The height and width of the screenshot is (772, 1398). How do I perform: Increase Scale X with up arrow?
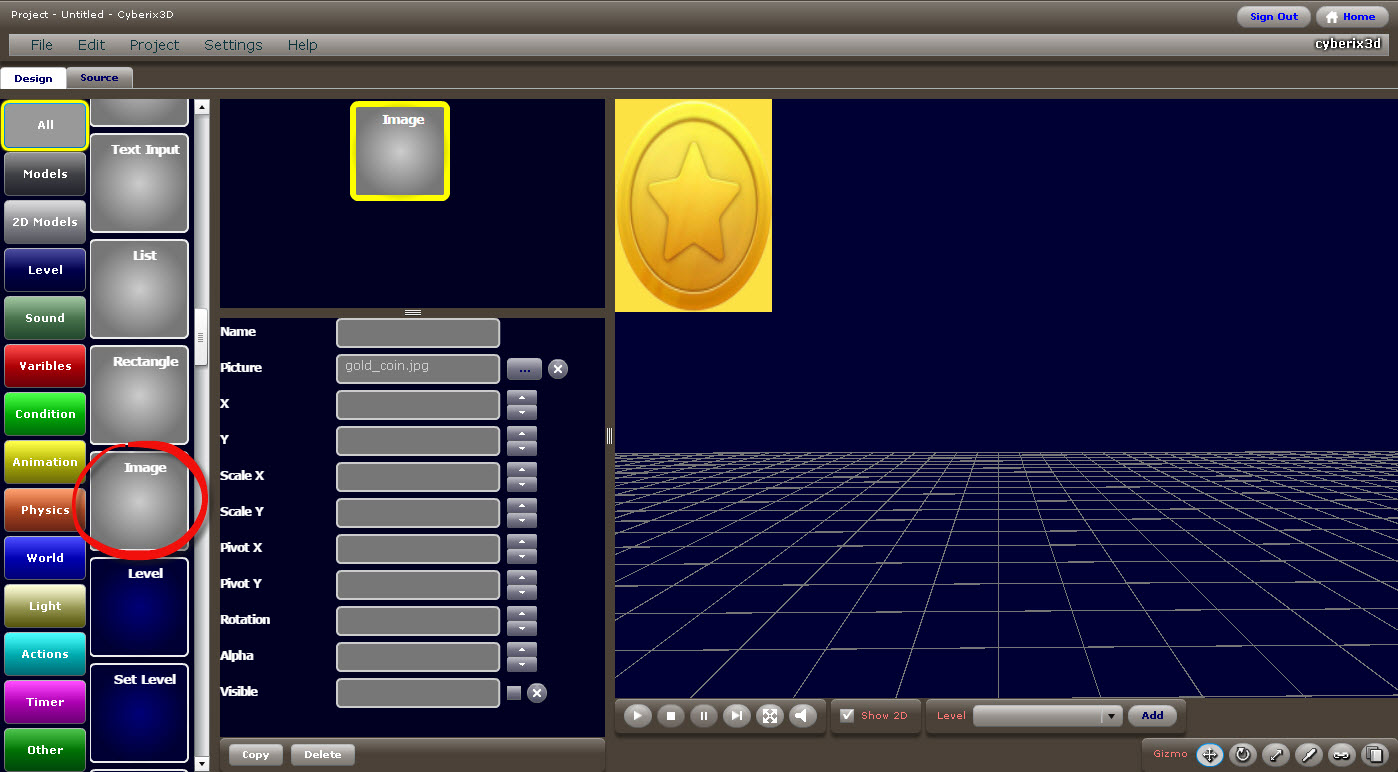point(522,469)
